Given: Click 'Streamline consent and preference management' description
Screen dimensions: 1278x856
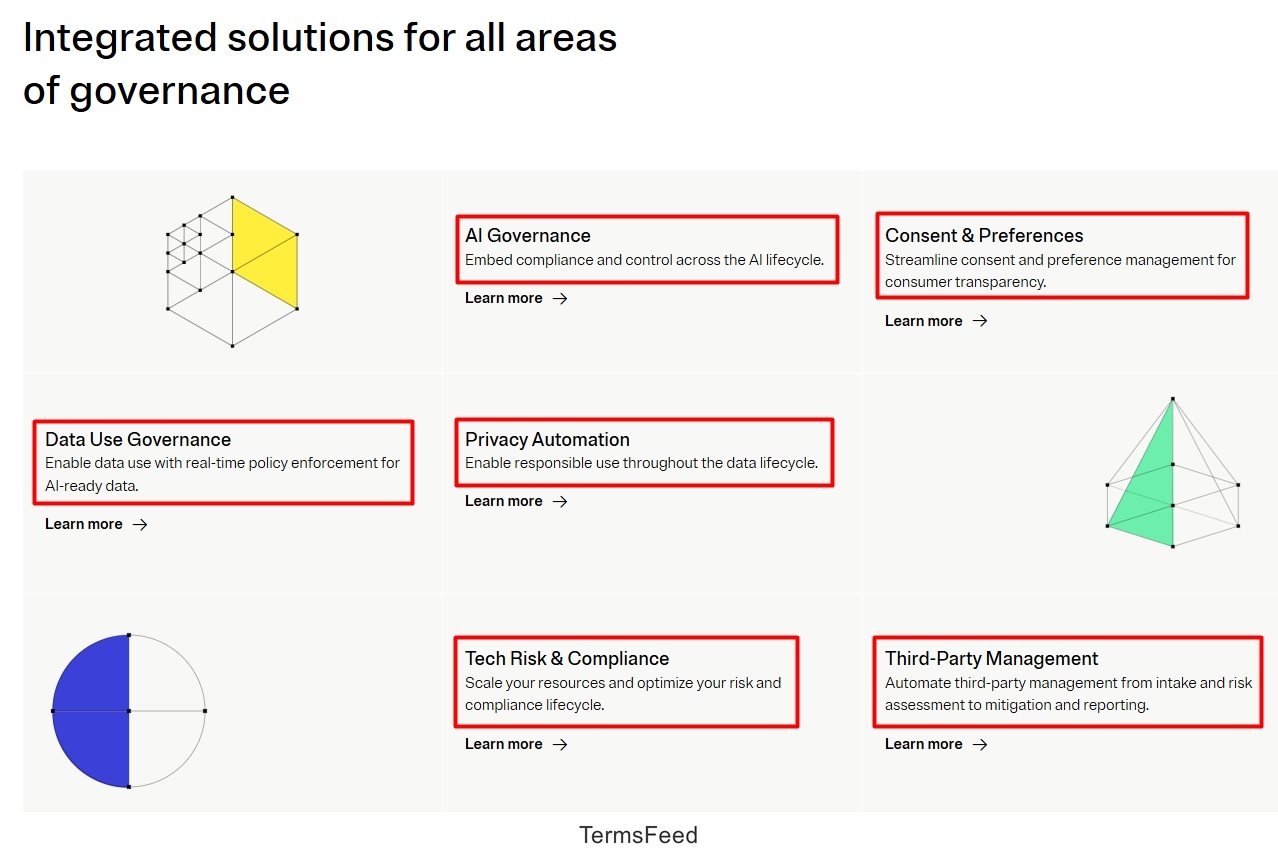Looking at the screenshot, I should (x=1060, y=271).
